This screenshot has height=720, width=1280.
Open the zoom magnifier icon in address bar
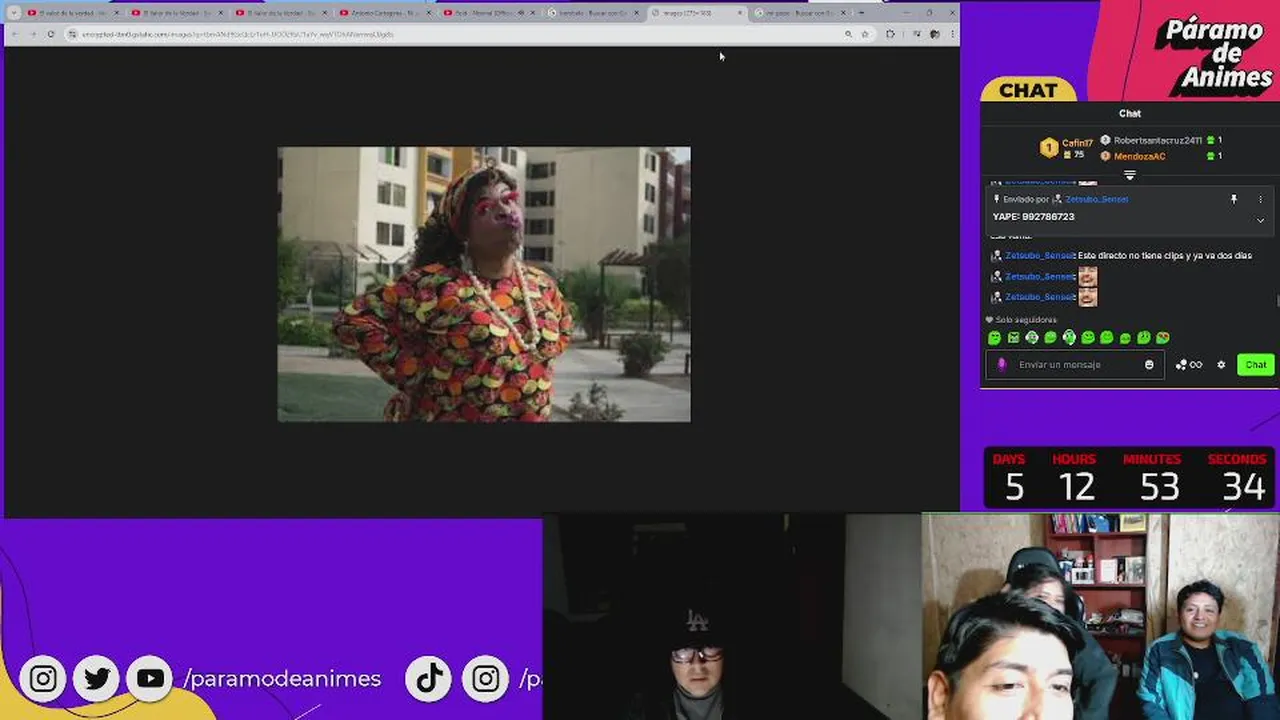848,34
